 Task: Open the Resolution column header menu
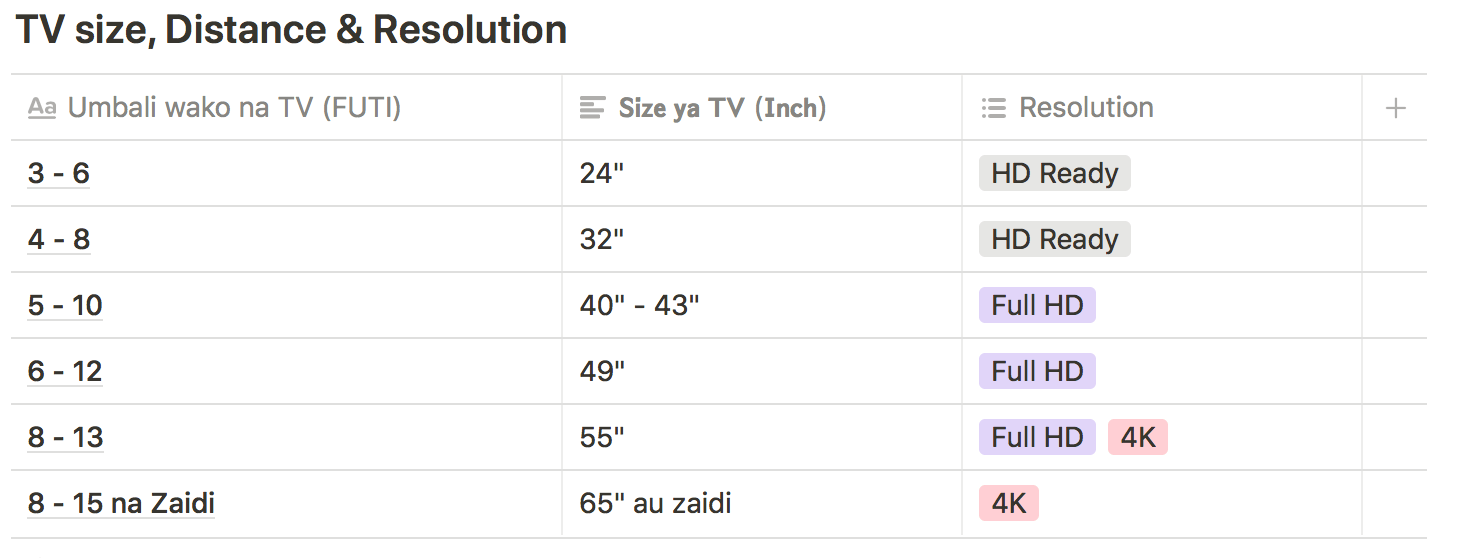(1162, 108)
